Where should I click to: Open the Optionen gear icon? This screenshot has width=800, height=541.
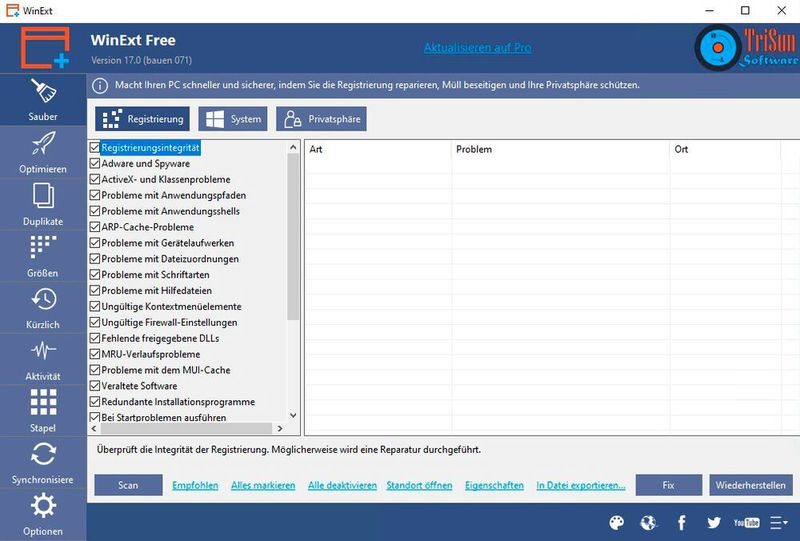pyautogui.click(x=43, y=514)
